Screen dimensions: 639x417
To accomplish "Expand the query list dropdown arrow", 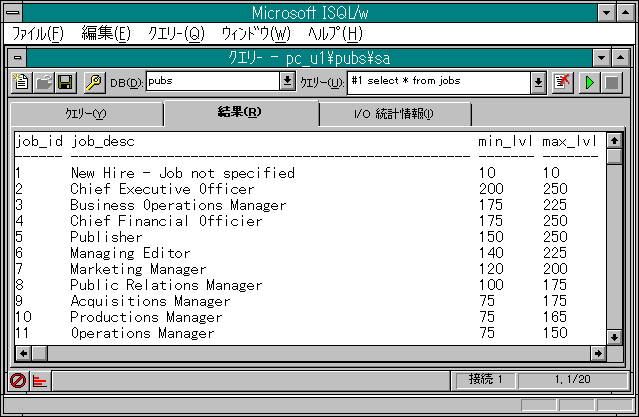I will (538, 83).
